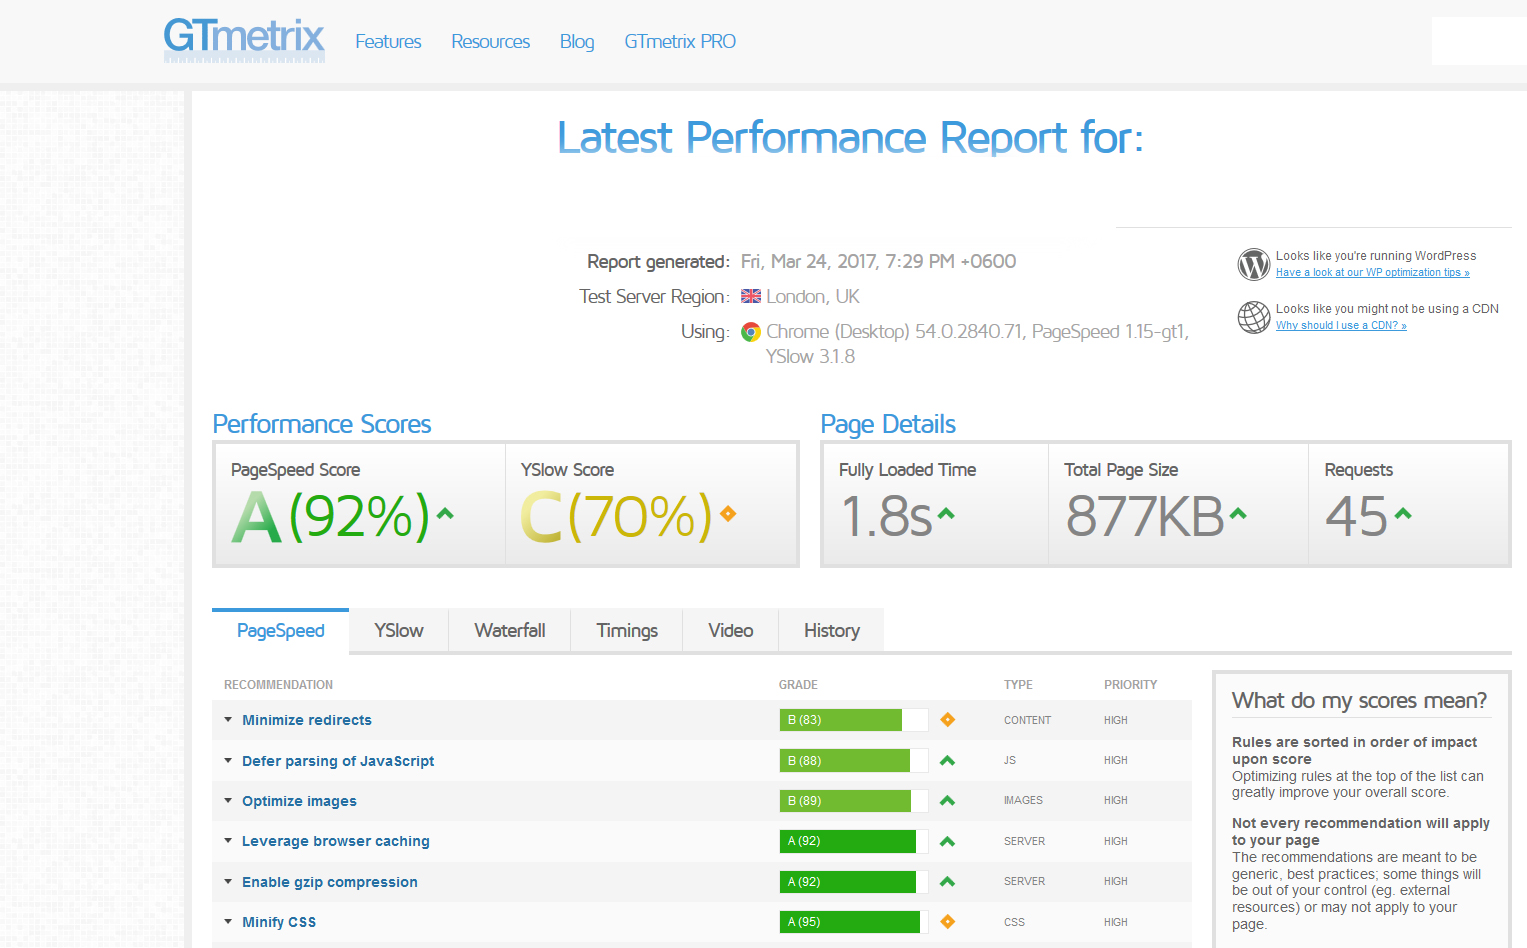Click the green arrow beside PageSpeed score

[445, 514]
